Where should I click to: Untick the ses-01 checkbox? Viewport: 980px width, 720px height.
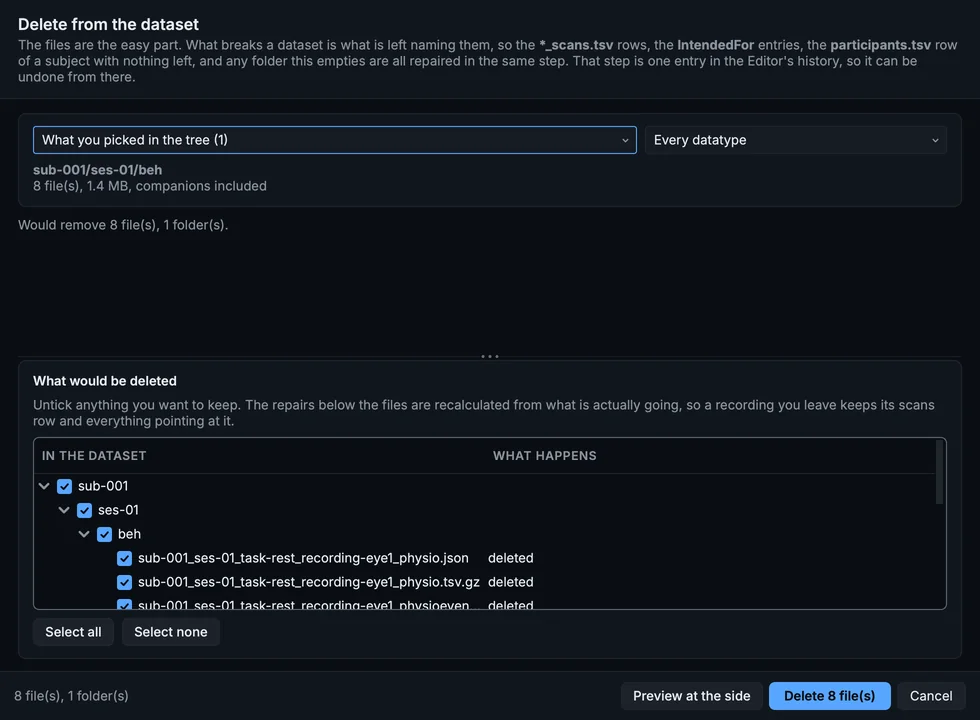coord(84,511)
